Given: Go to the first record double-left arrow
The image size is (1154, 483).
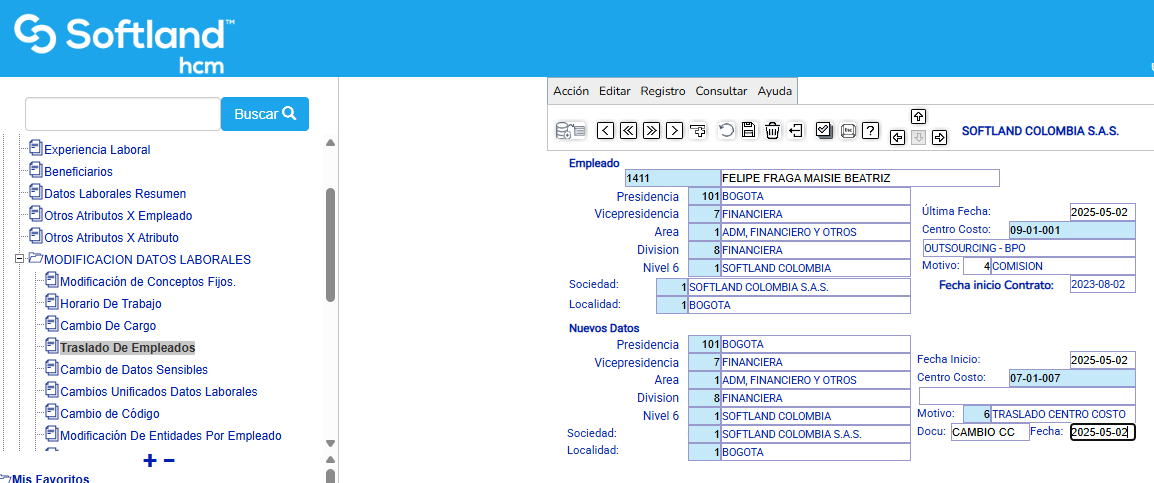Looking at the screenshot, I should coord(628,130).
